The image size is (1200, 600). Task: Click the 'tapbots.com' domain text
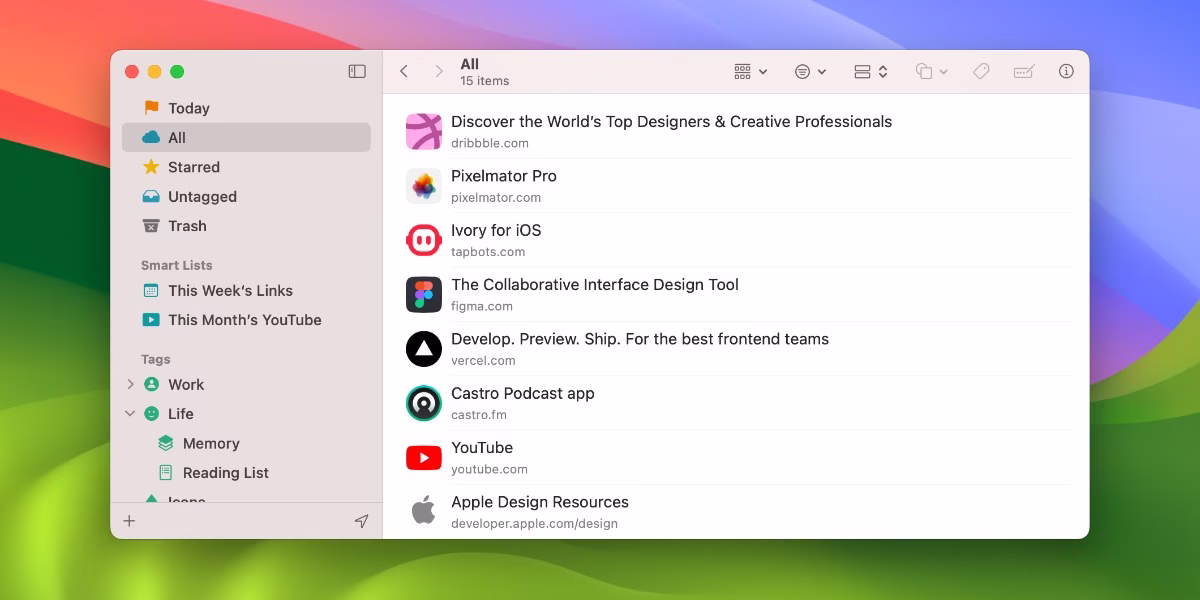(488, 252)
